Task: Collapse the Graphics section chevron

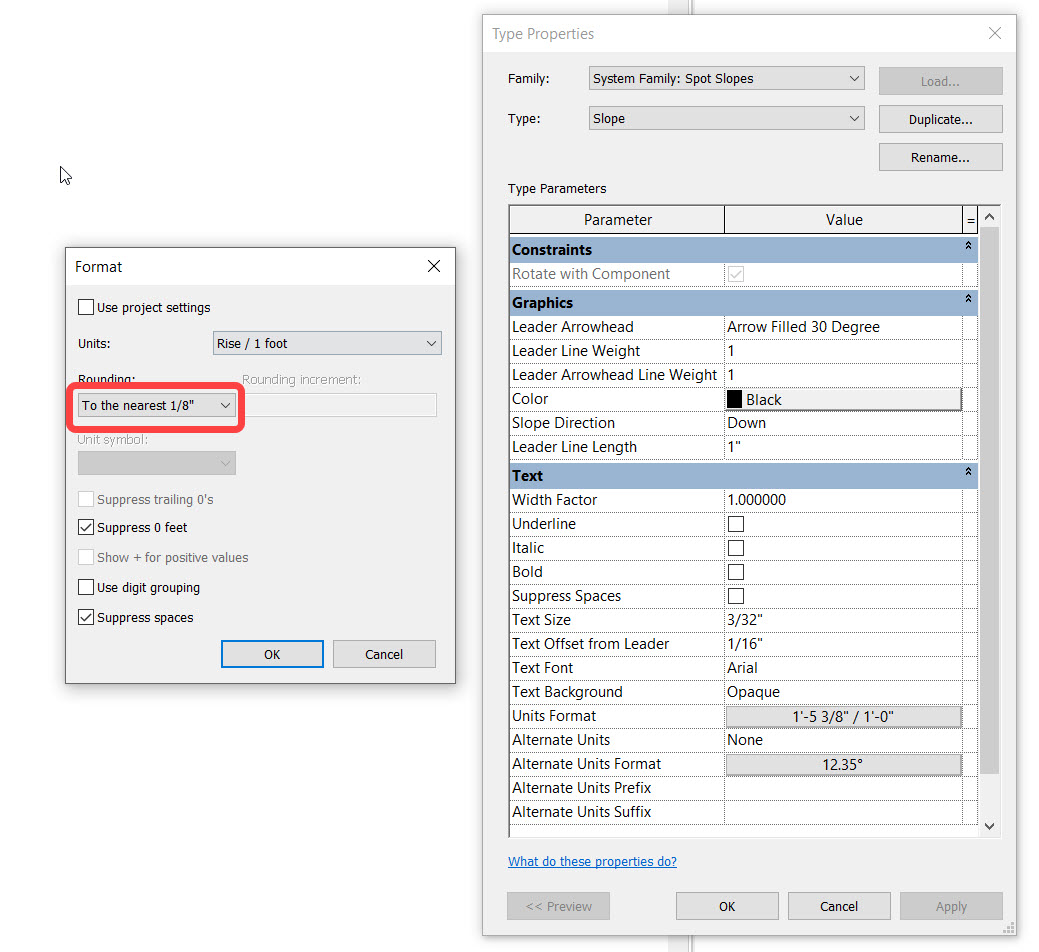Action: (966, 298)
